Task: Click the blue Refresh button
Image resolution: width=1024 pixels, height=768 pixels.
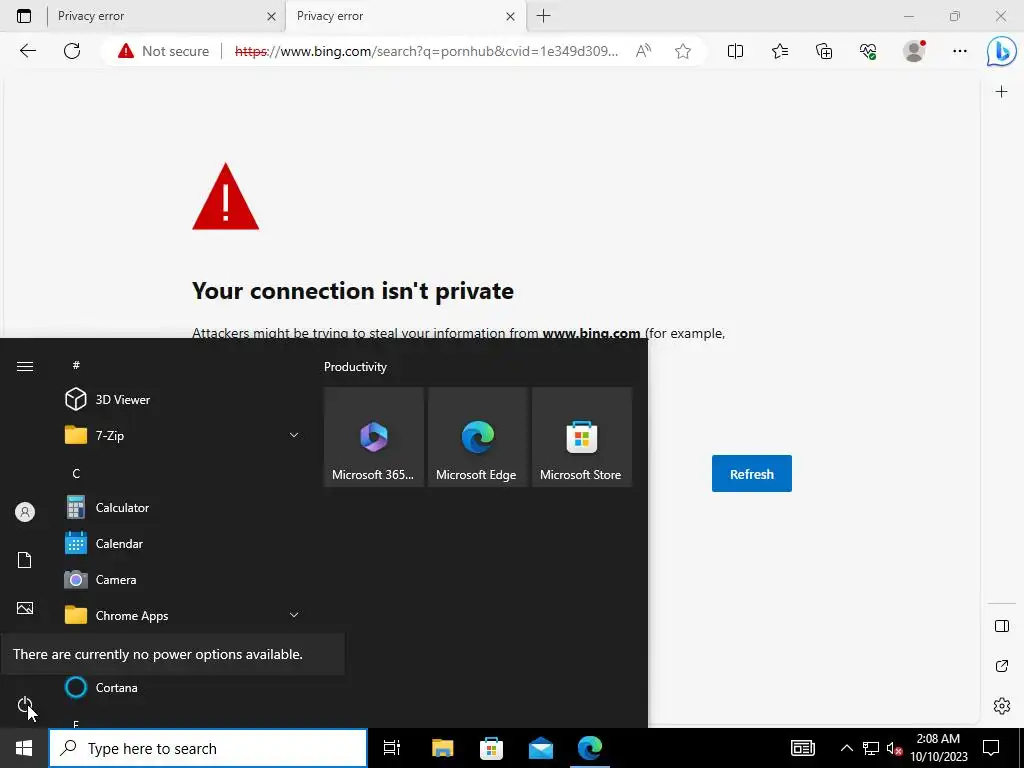Action: pyautogui.click(x=752, y=473)
